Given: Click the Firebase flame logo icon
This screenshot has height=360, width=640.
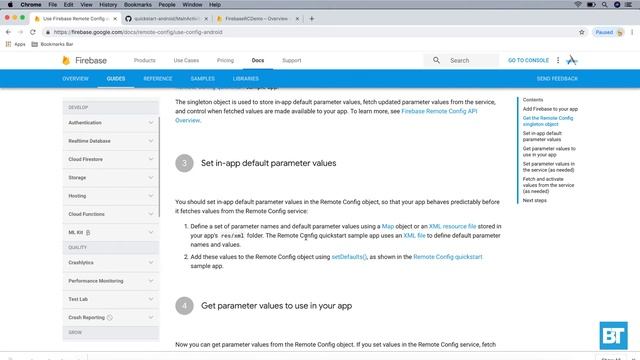Looking at the screenshot, I should pos(66,60).
